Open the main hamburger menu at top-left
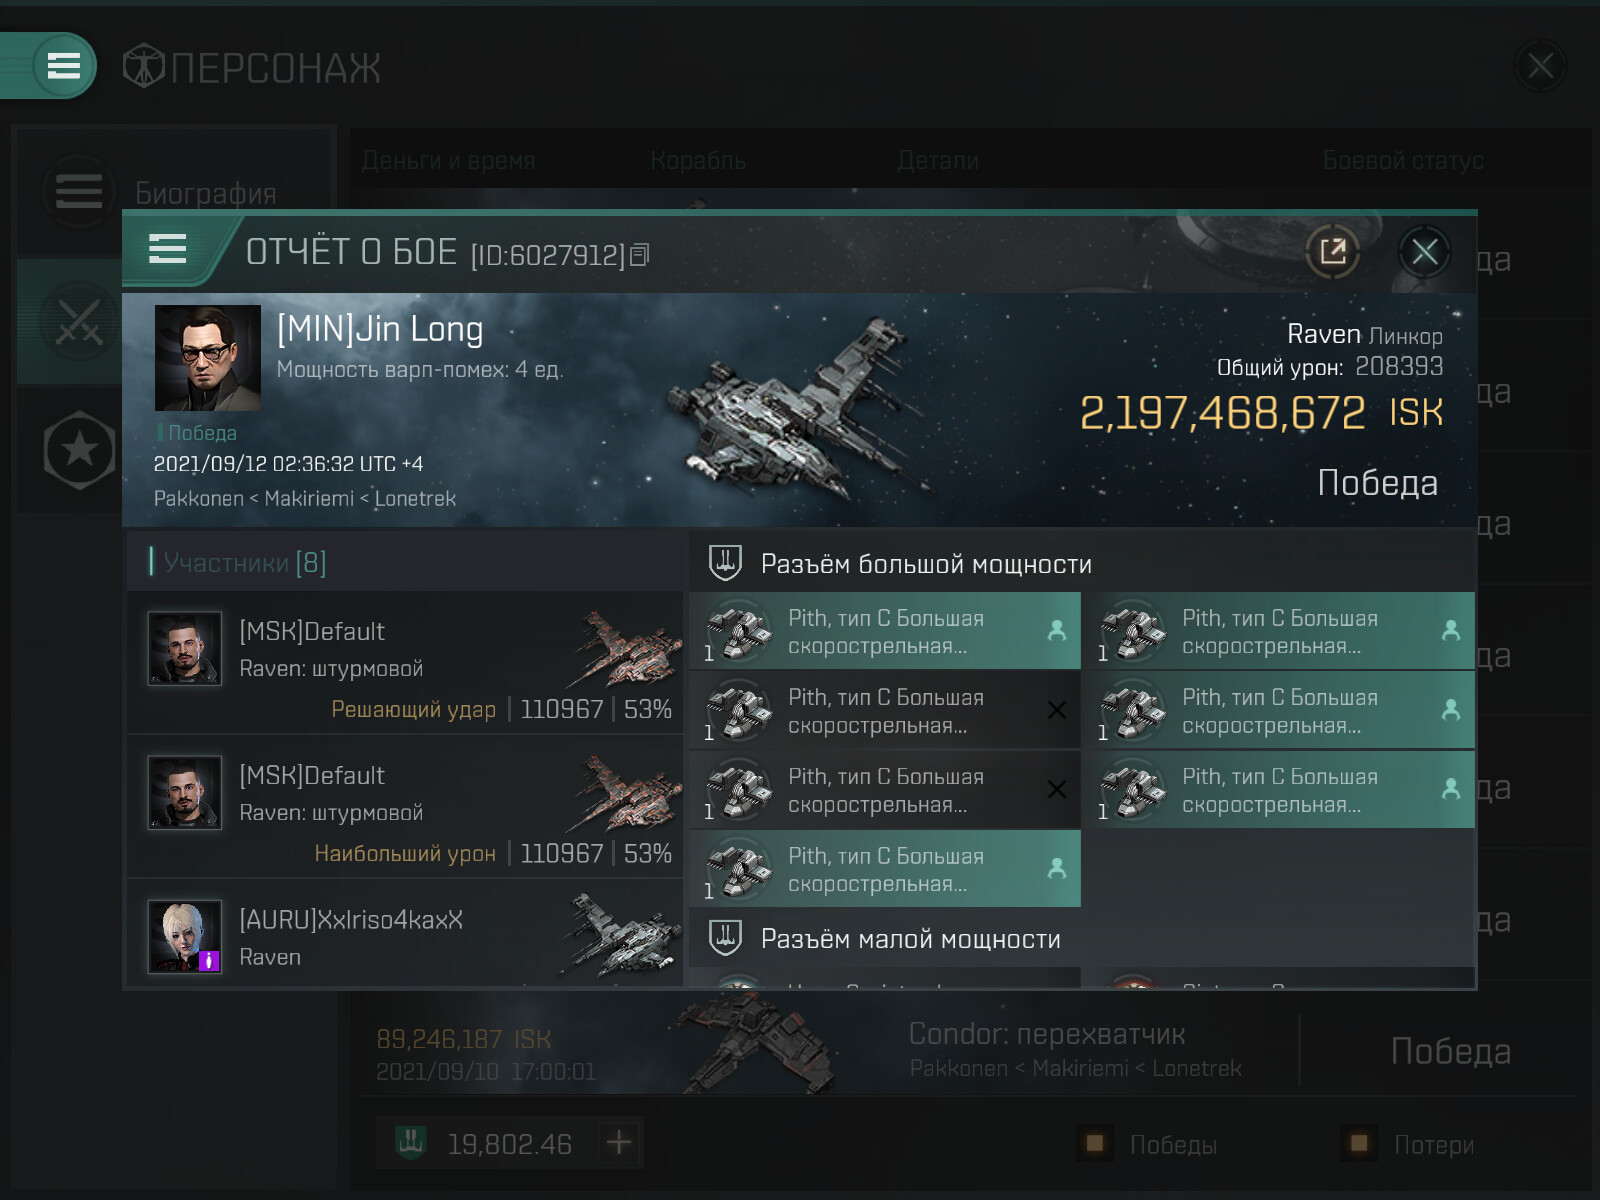The width and height of the screenshot is (1600, 1200). (x=63, y=66)
